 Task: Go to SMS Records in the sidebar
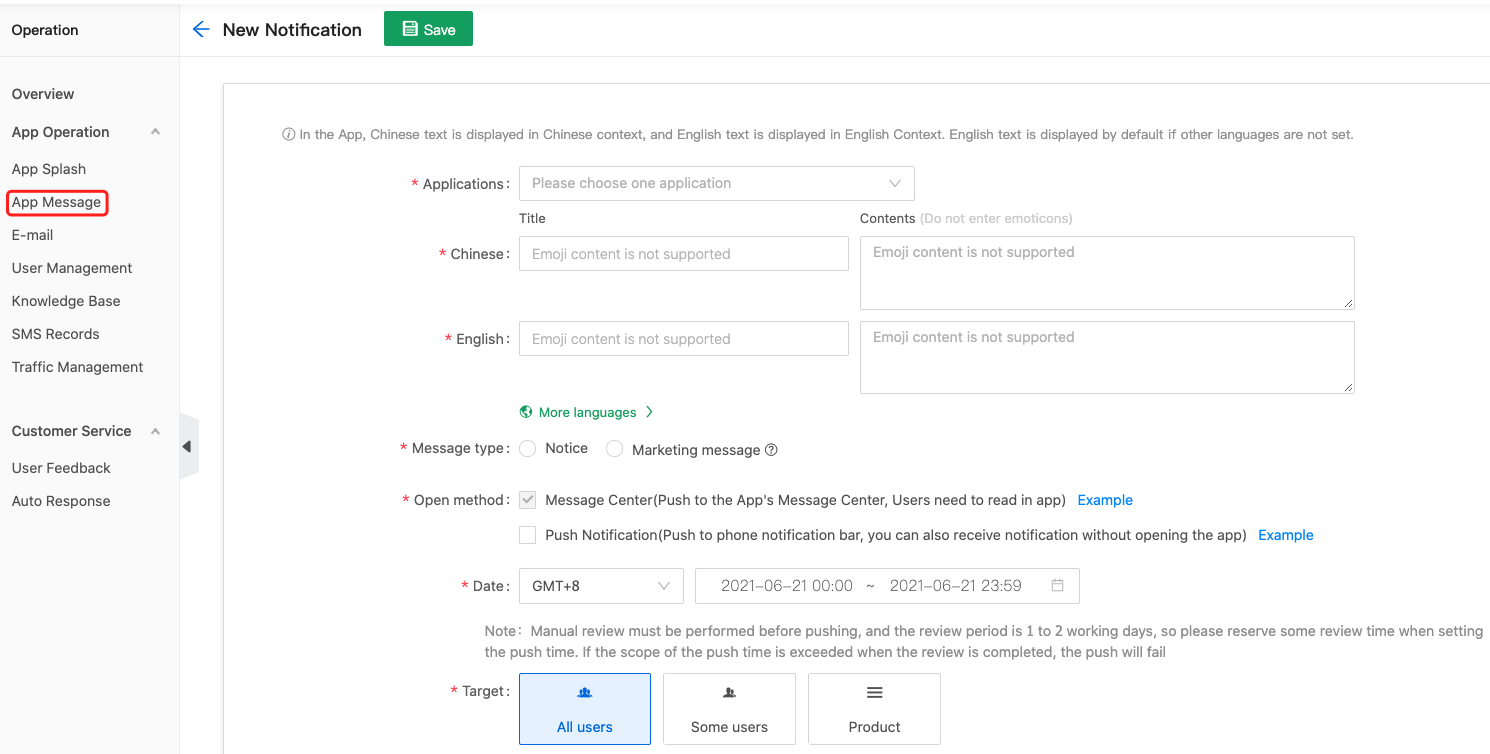(x=55, y=333)
